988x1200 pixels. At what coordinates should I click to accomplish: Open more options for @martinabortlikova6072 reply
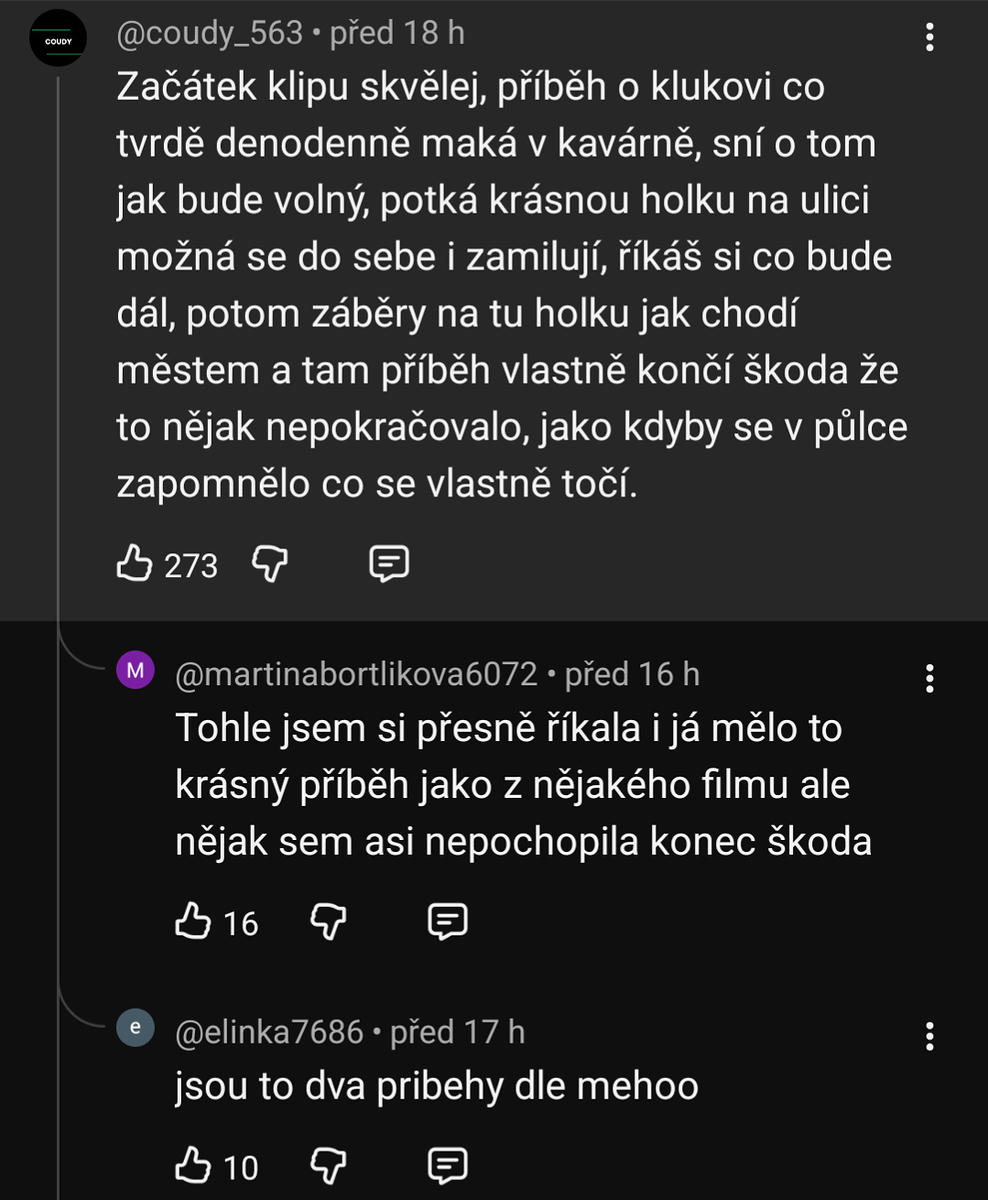930,679
